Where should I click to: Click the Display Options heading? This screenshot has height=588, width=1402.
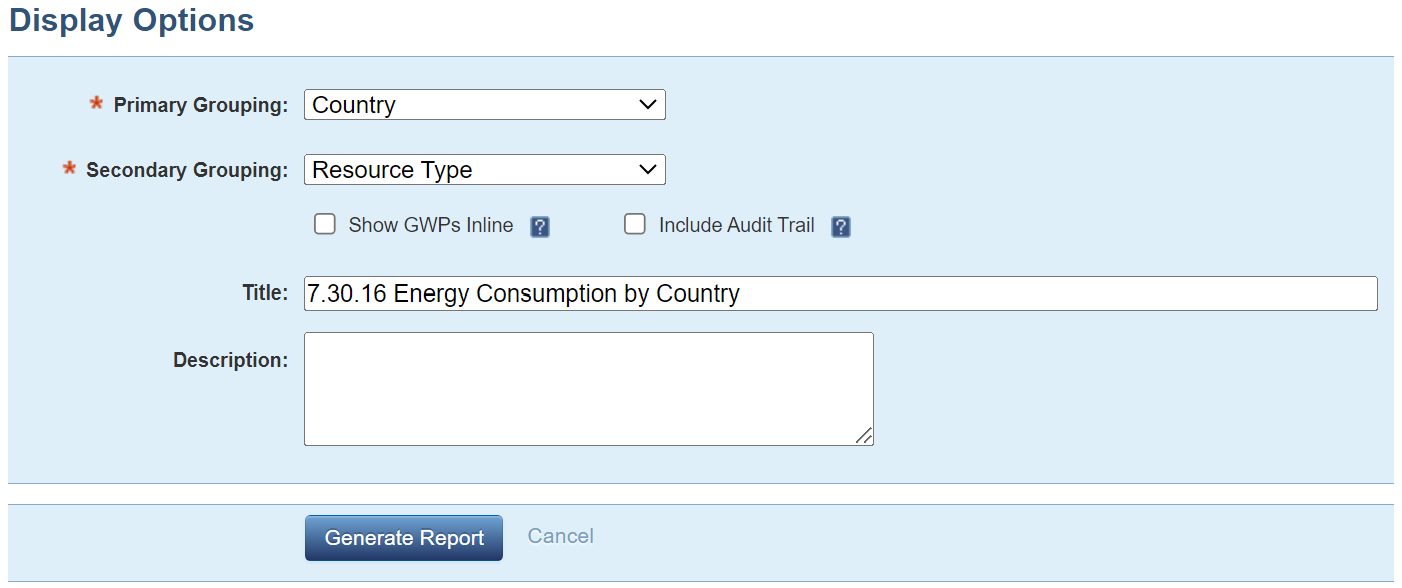click(x=131, y=20)
